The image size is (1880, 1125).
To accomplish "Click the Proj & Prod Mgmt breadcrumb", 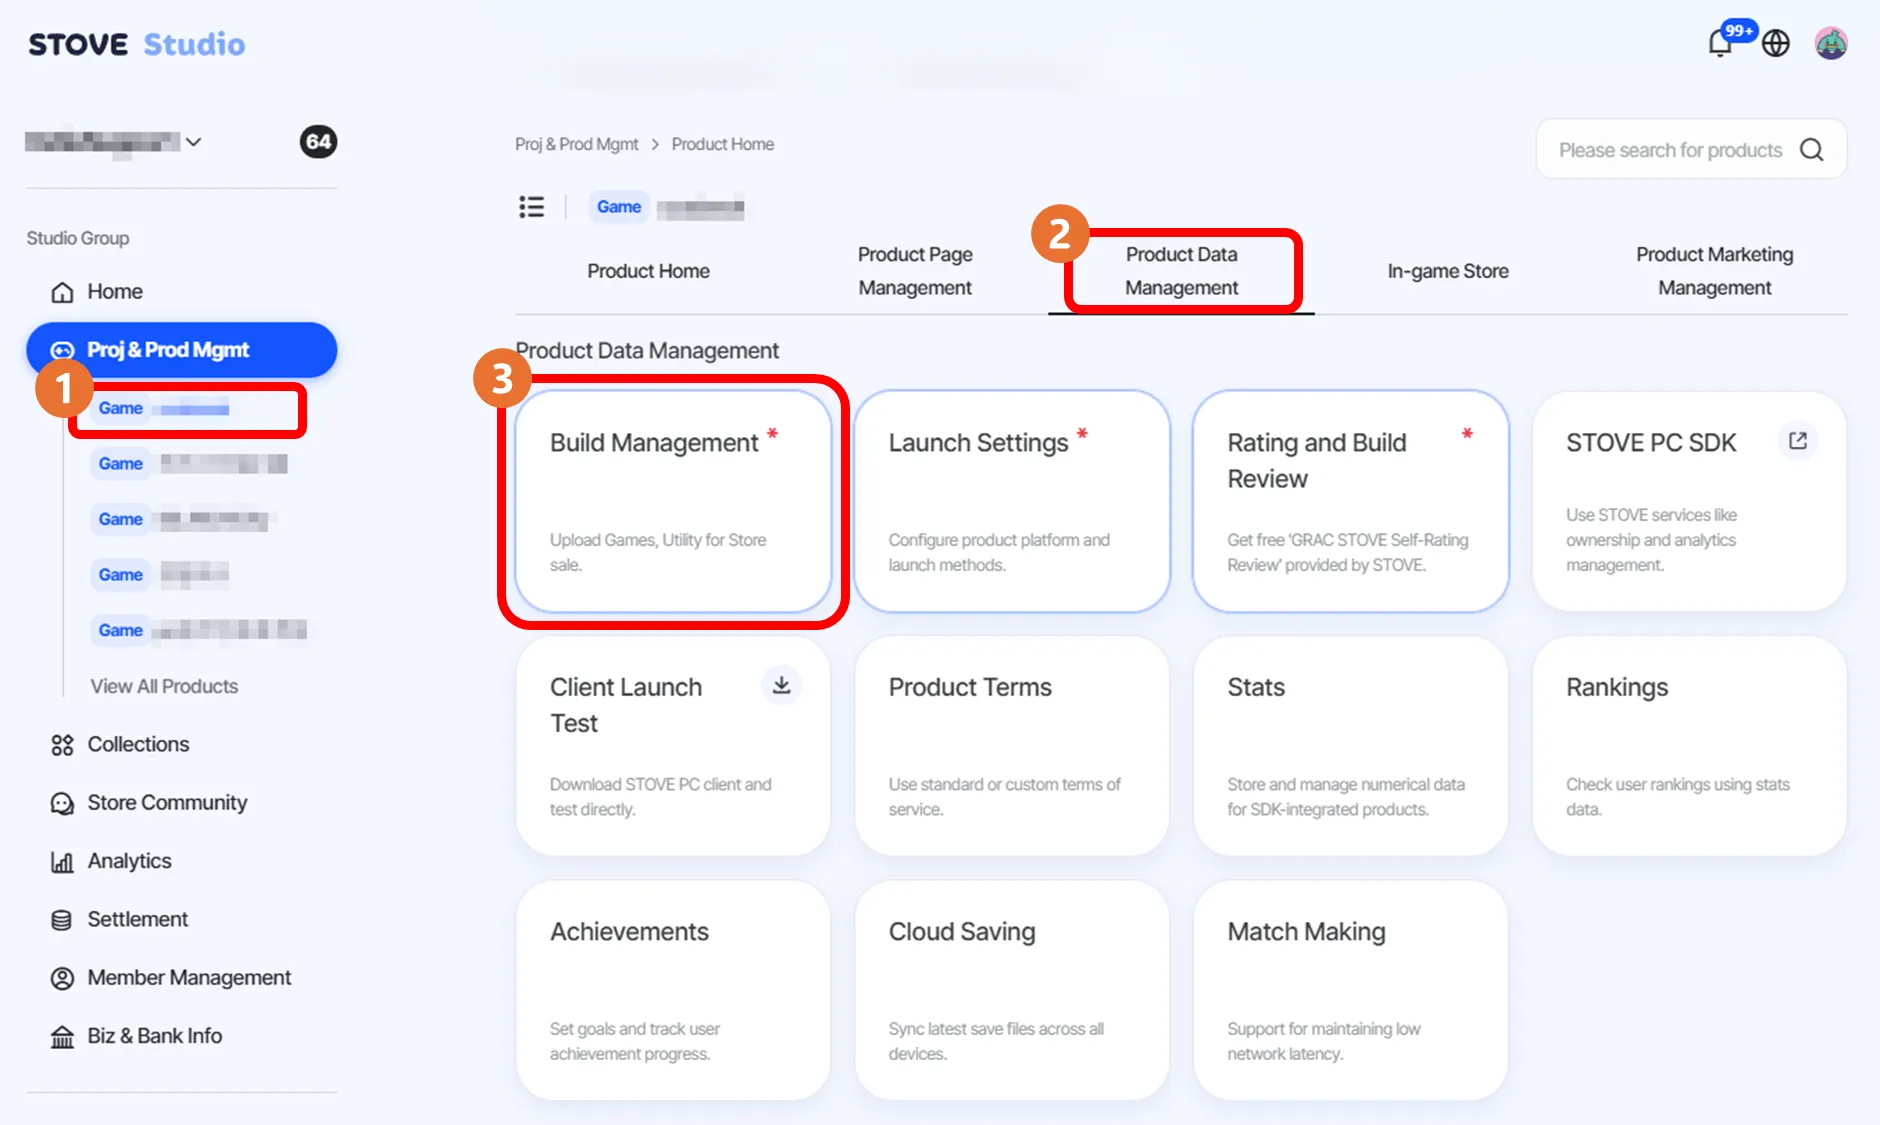I will 576,144.
